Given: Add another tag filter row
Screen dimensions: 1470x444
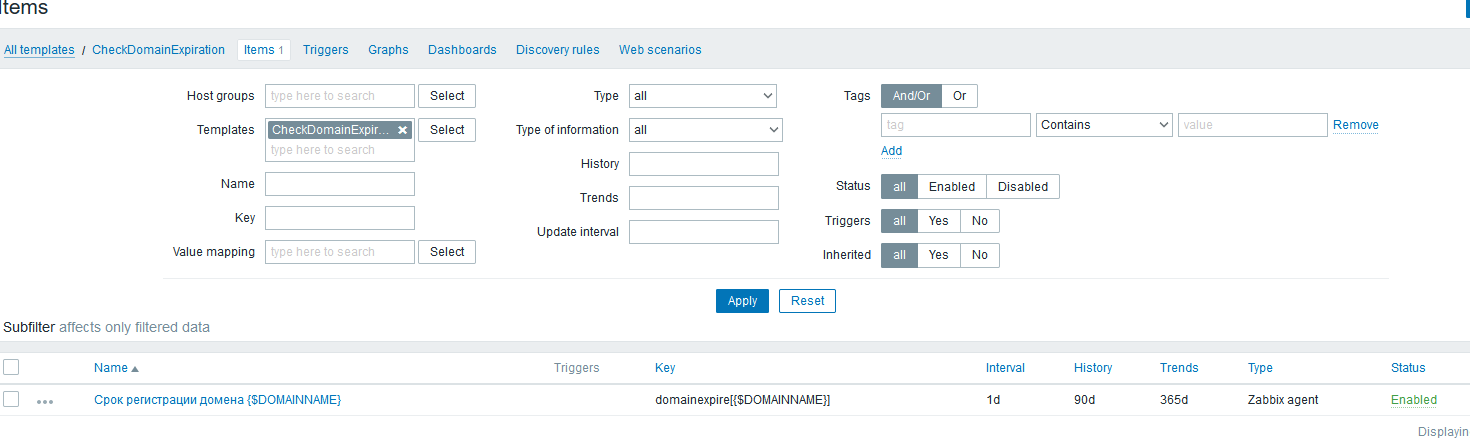Looking at the screenshot, I should coord(891,151).
